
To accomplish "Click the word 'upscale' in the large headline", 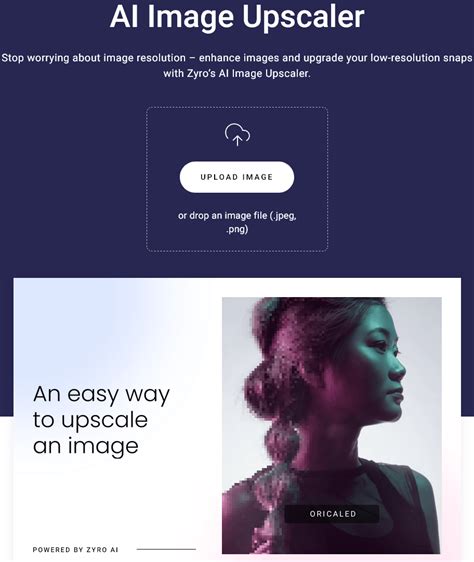I will (104, 421).
